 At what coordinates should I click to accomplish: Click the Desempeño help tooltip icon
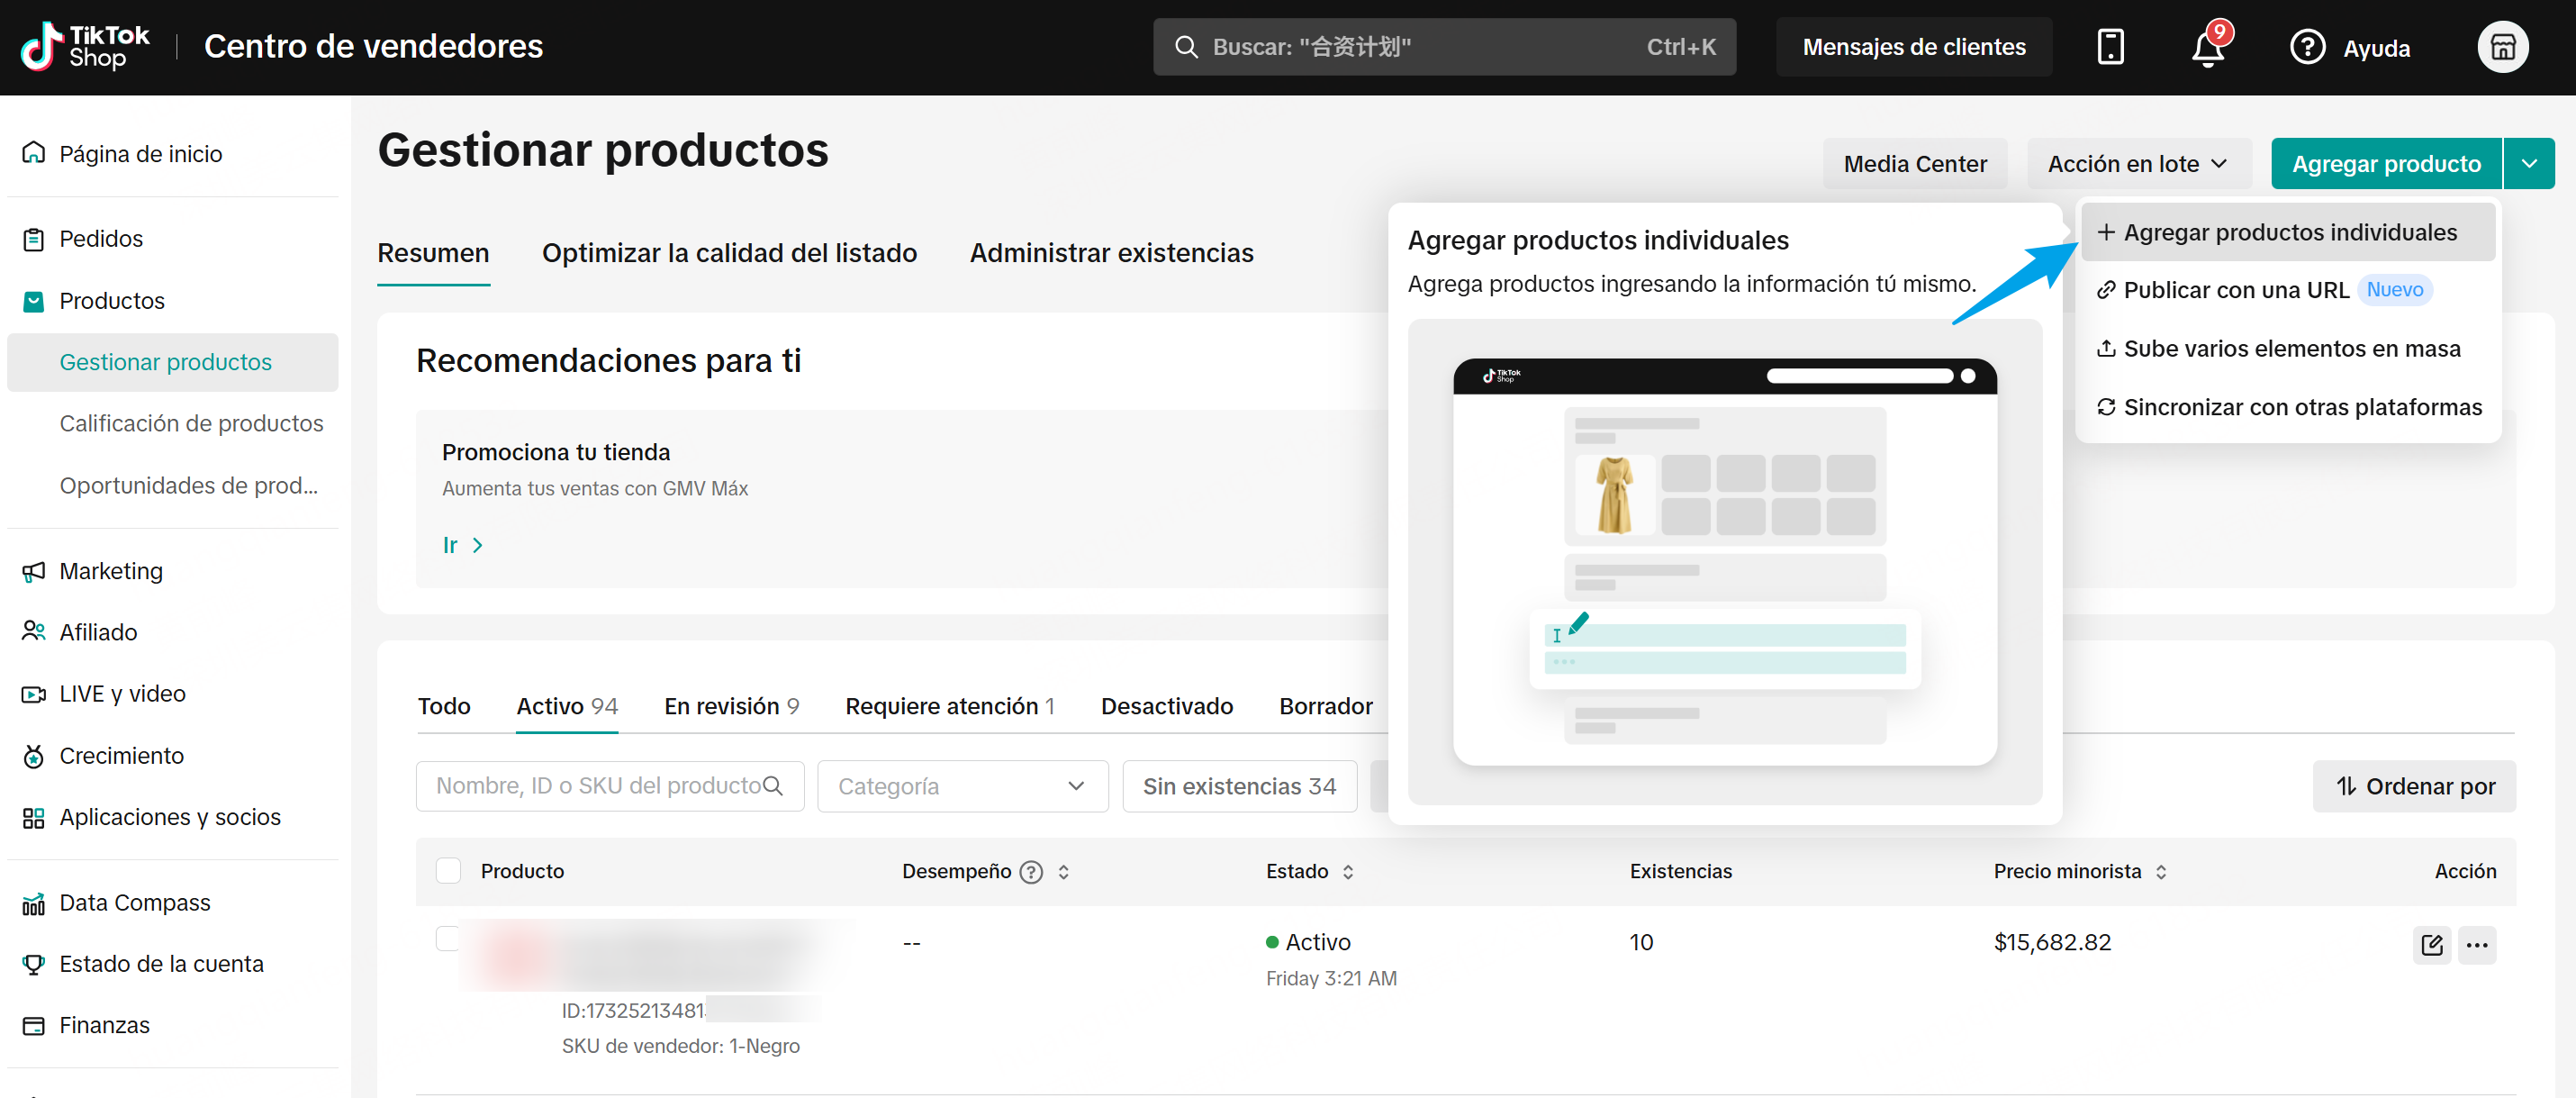click(1030, 871)
